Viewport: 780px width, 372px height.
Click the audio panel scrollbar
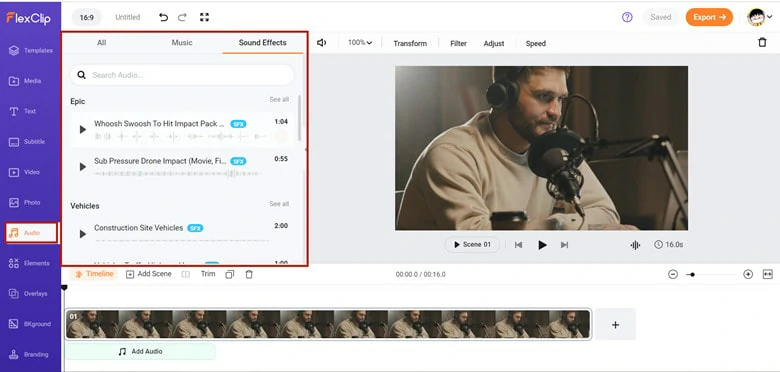(x=299, y=117)
